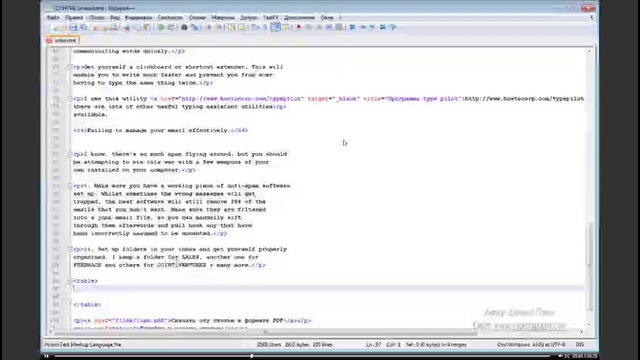The width and height of the screenshot is (640, 360).
Task: Collapse the fold at 'Get yourself a clickboard'
Action: coord(70,67)
